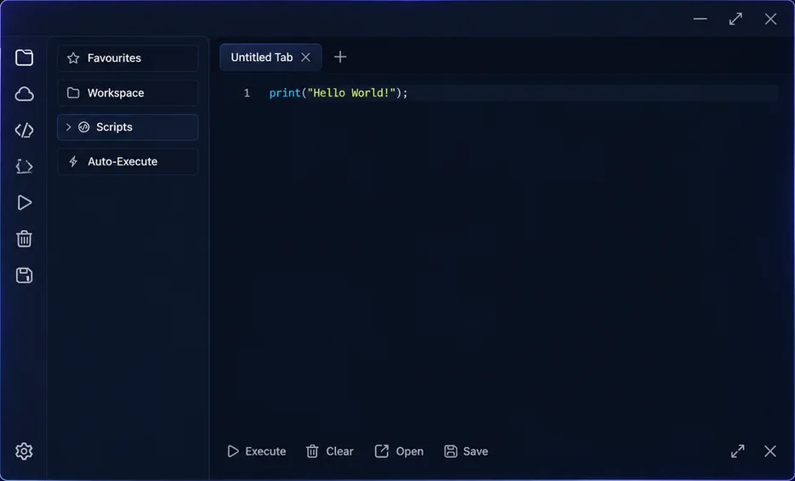Close the application window
Screen dimensions: 795x481
pyautogui.click(x=771, y=19)
